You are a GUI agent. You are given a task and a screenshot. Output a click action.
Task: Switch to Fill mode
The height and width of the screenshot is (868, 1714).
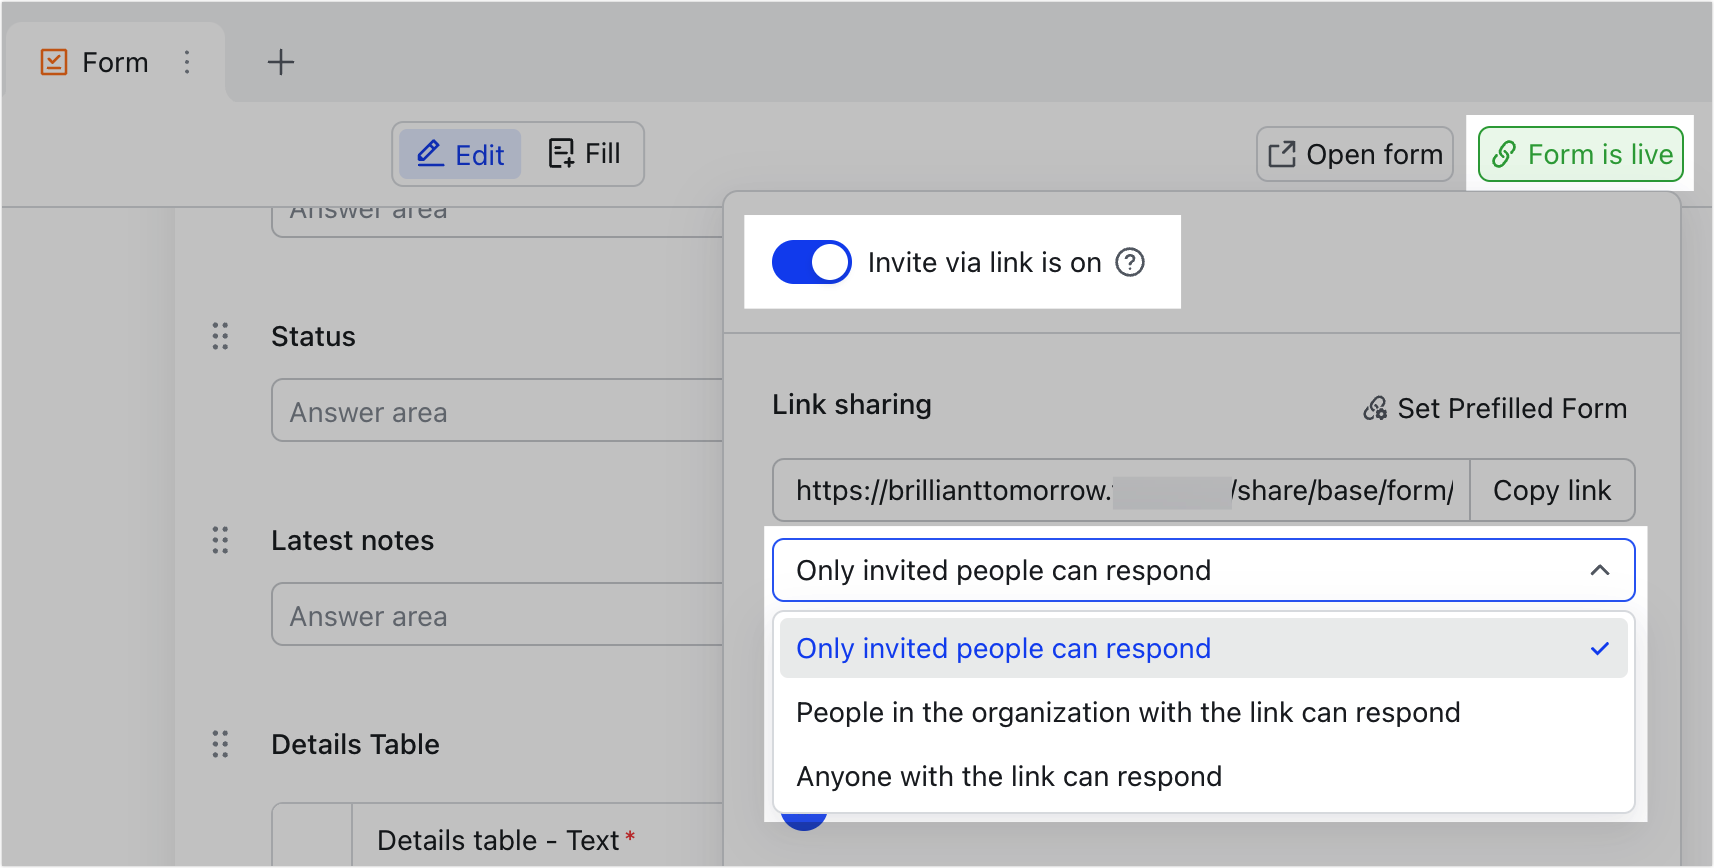[x=584, y=154]
